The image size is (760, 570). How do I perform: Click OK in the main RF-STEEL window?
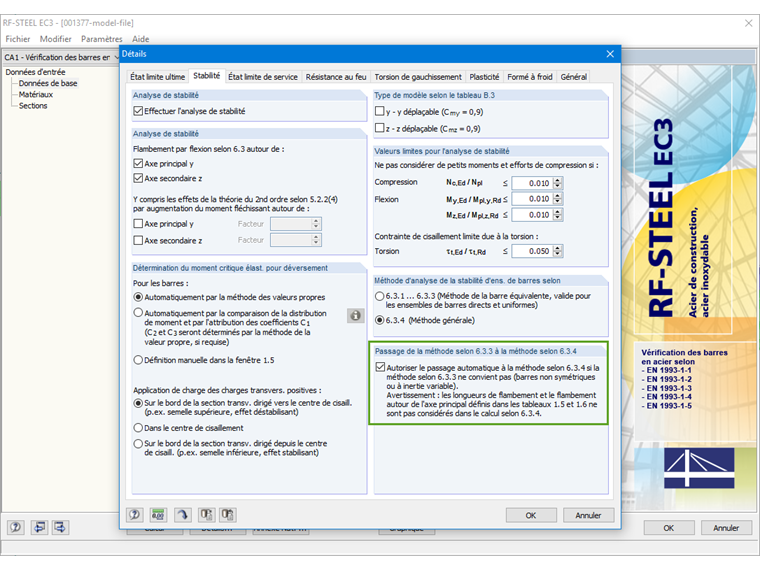(669, 528)
